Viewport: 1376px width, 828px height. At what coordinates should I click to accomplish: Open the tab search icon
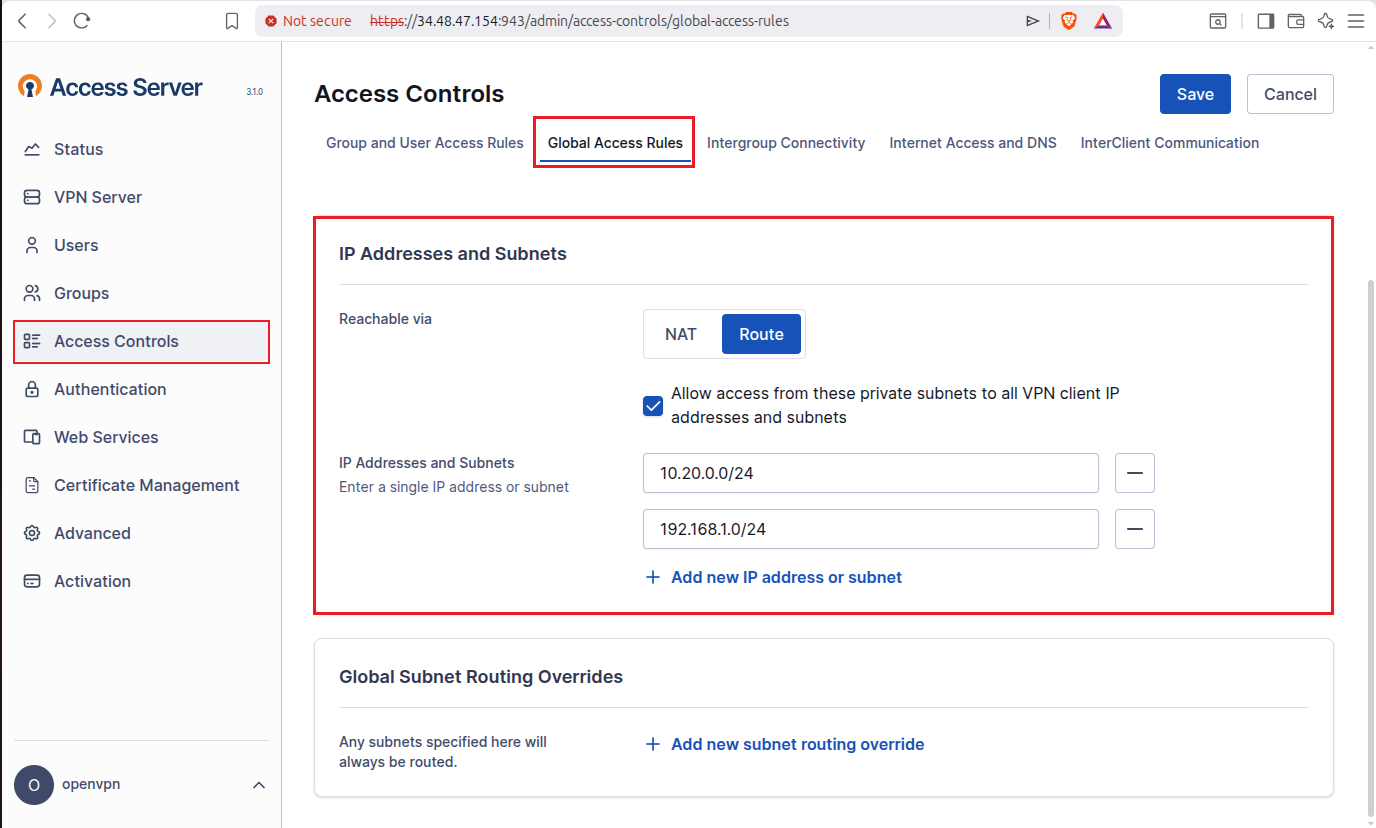click(1218, 21)
